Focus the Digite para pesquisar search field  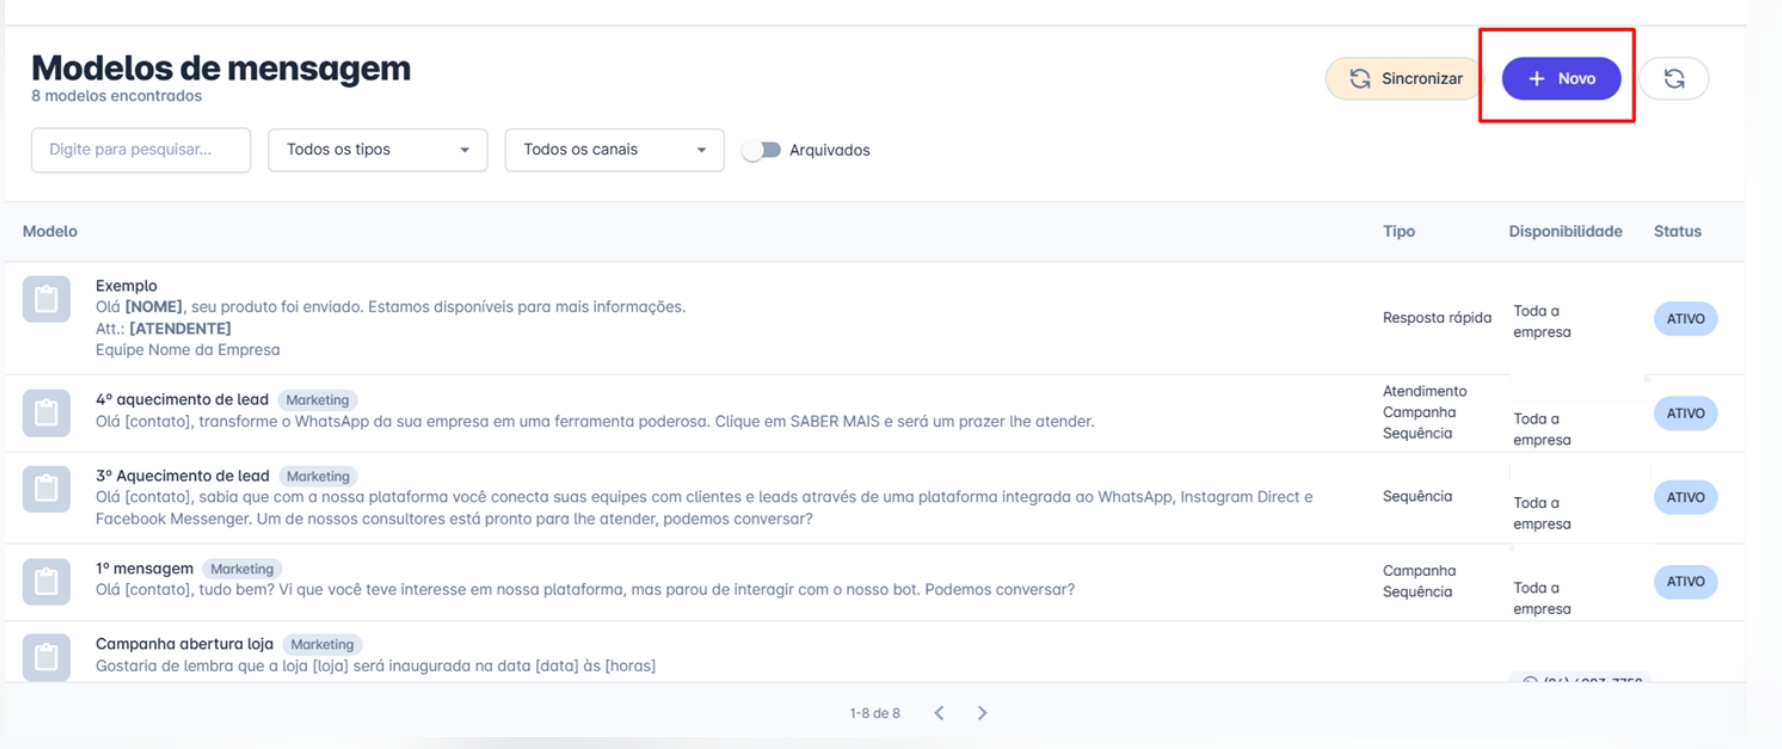[x=141, y=150]
